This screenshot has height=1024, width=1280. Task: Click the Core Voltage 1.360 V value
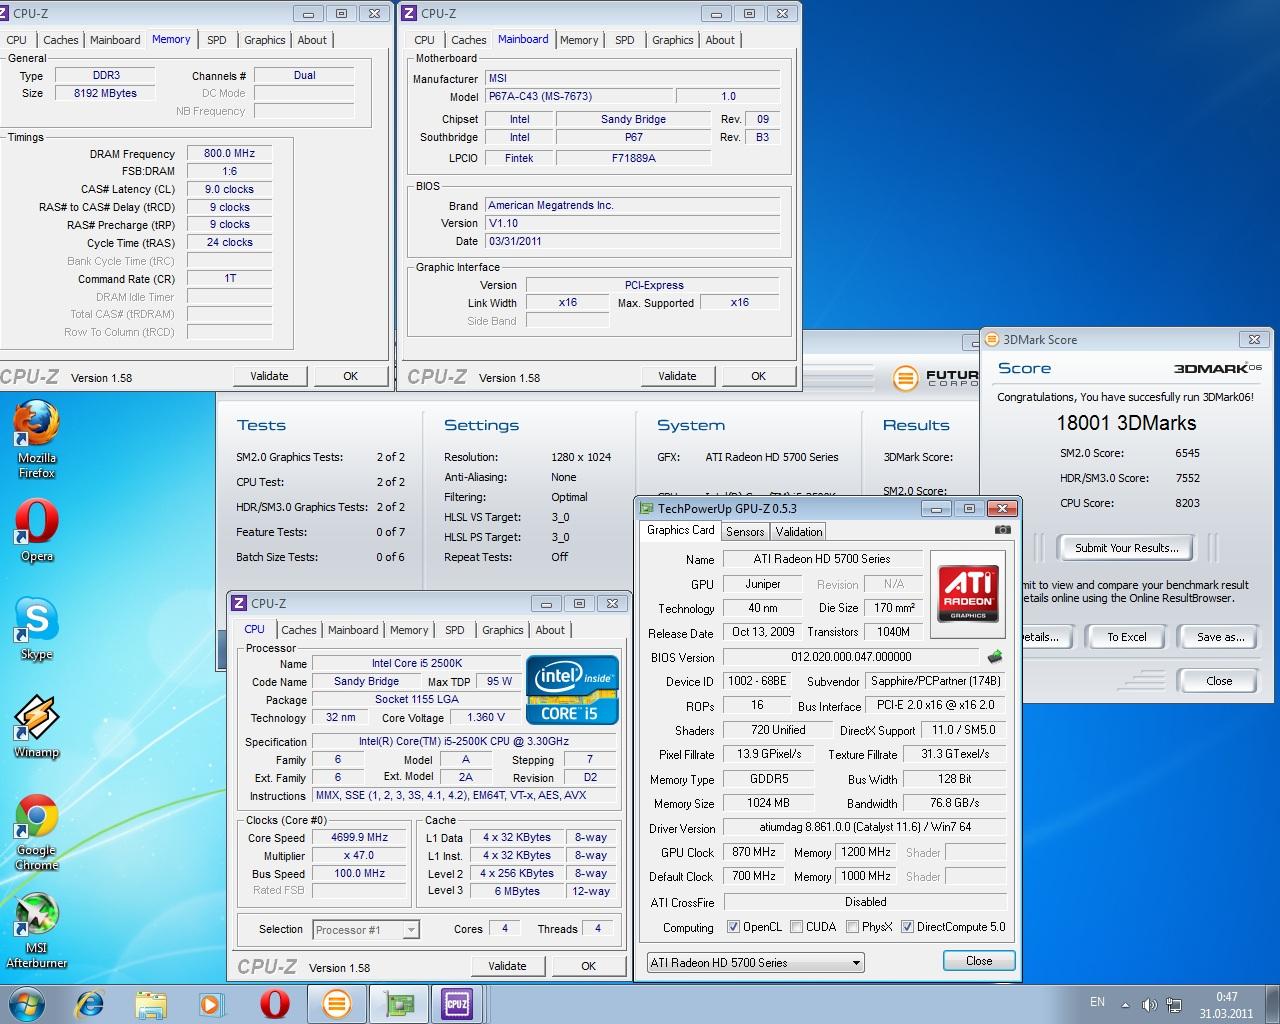pos(486,717)
